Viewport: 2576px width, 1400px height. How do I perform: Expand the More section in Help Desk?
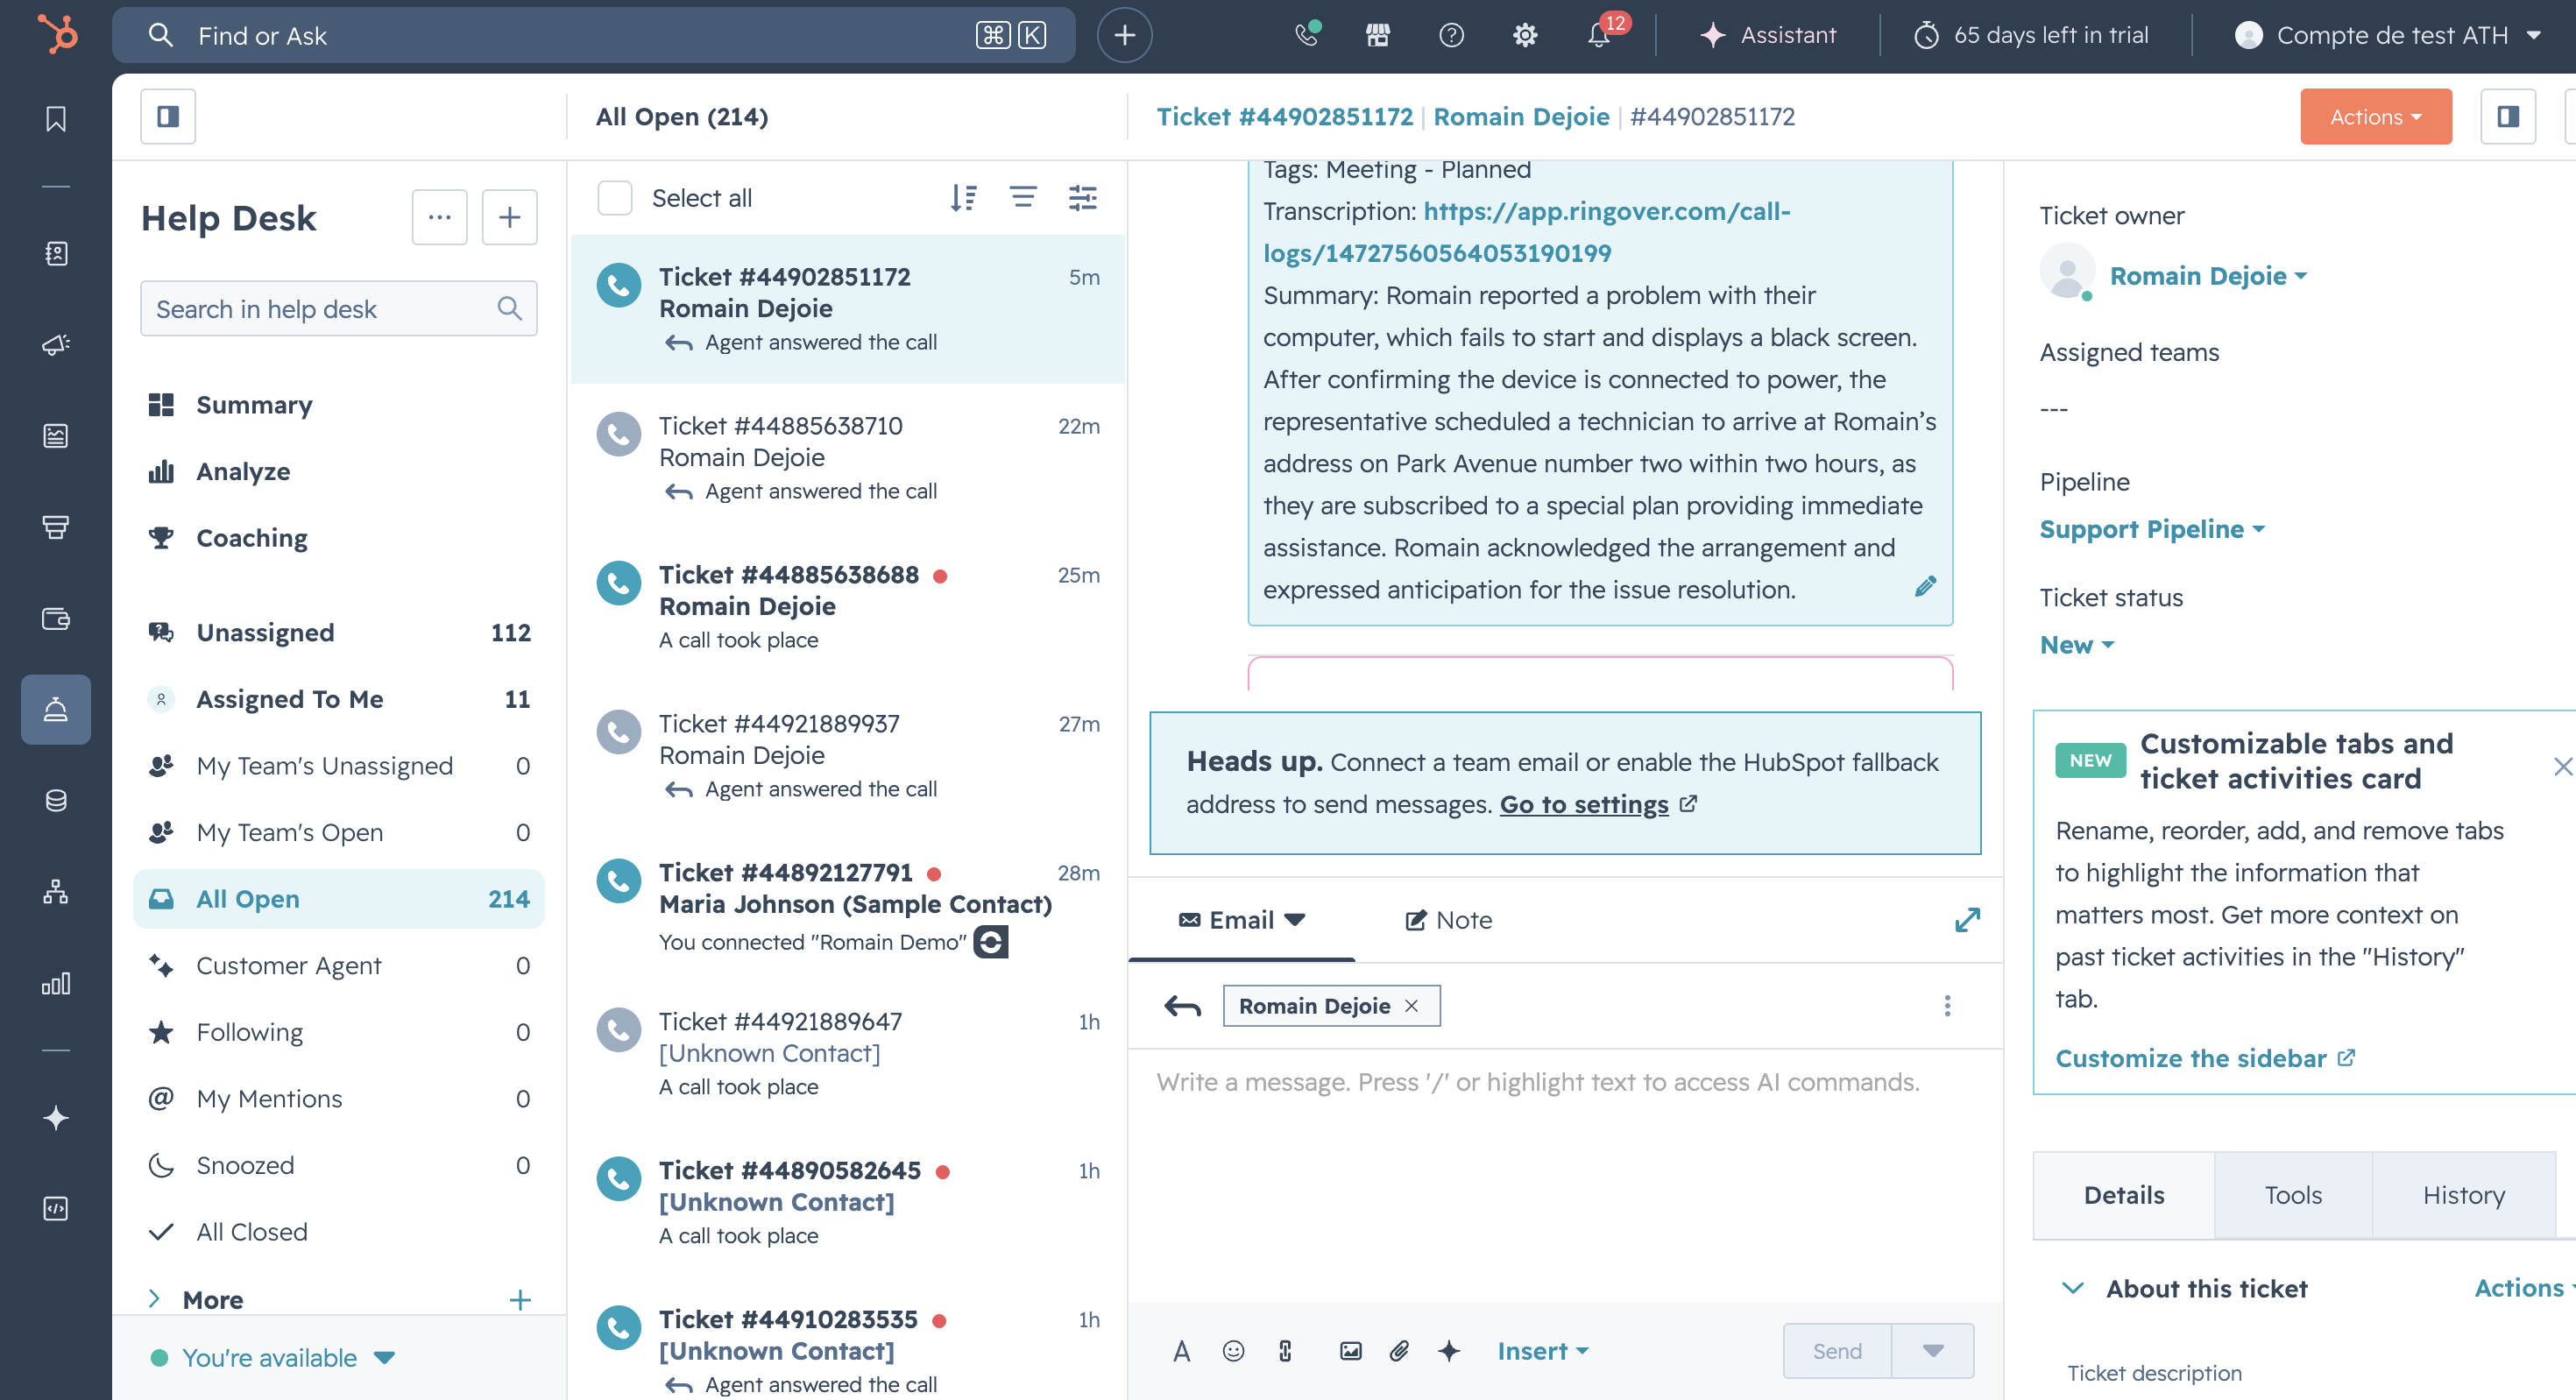click(155, 1299)
